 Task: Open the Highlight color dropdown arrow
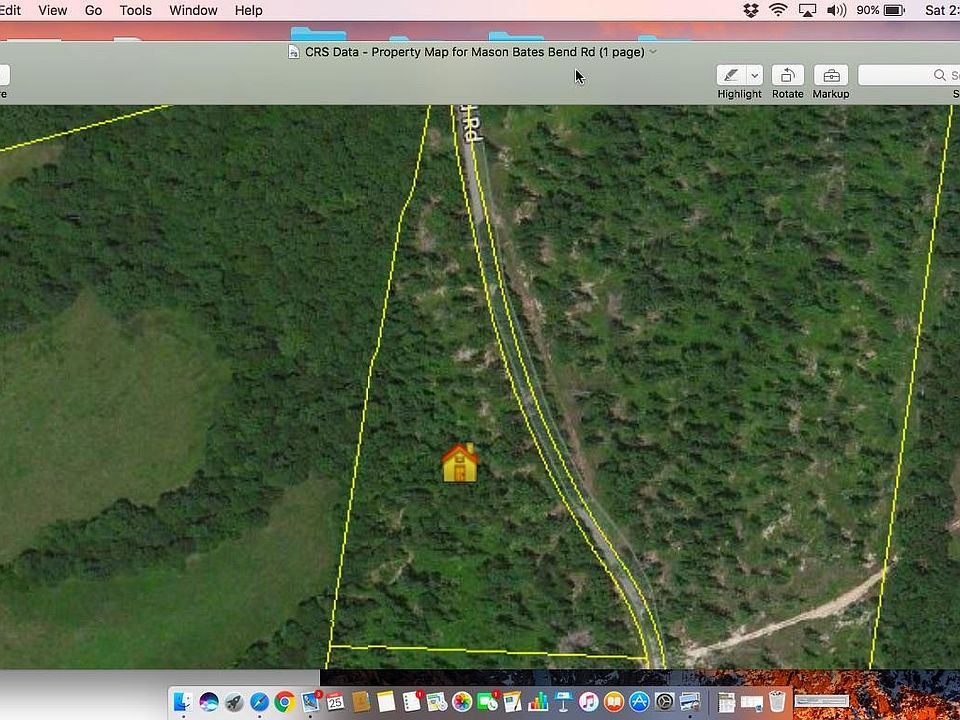pos(755,75)
